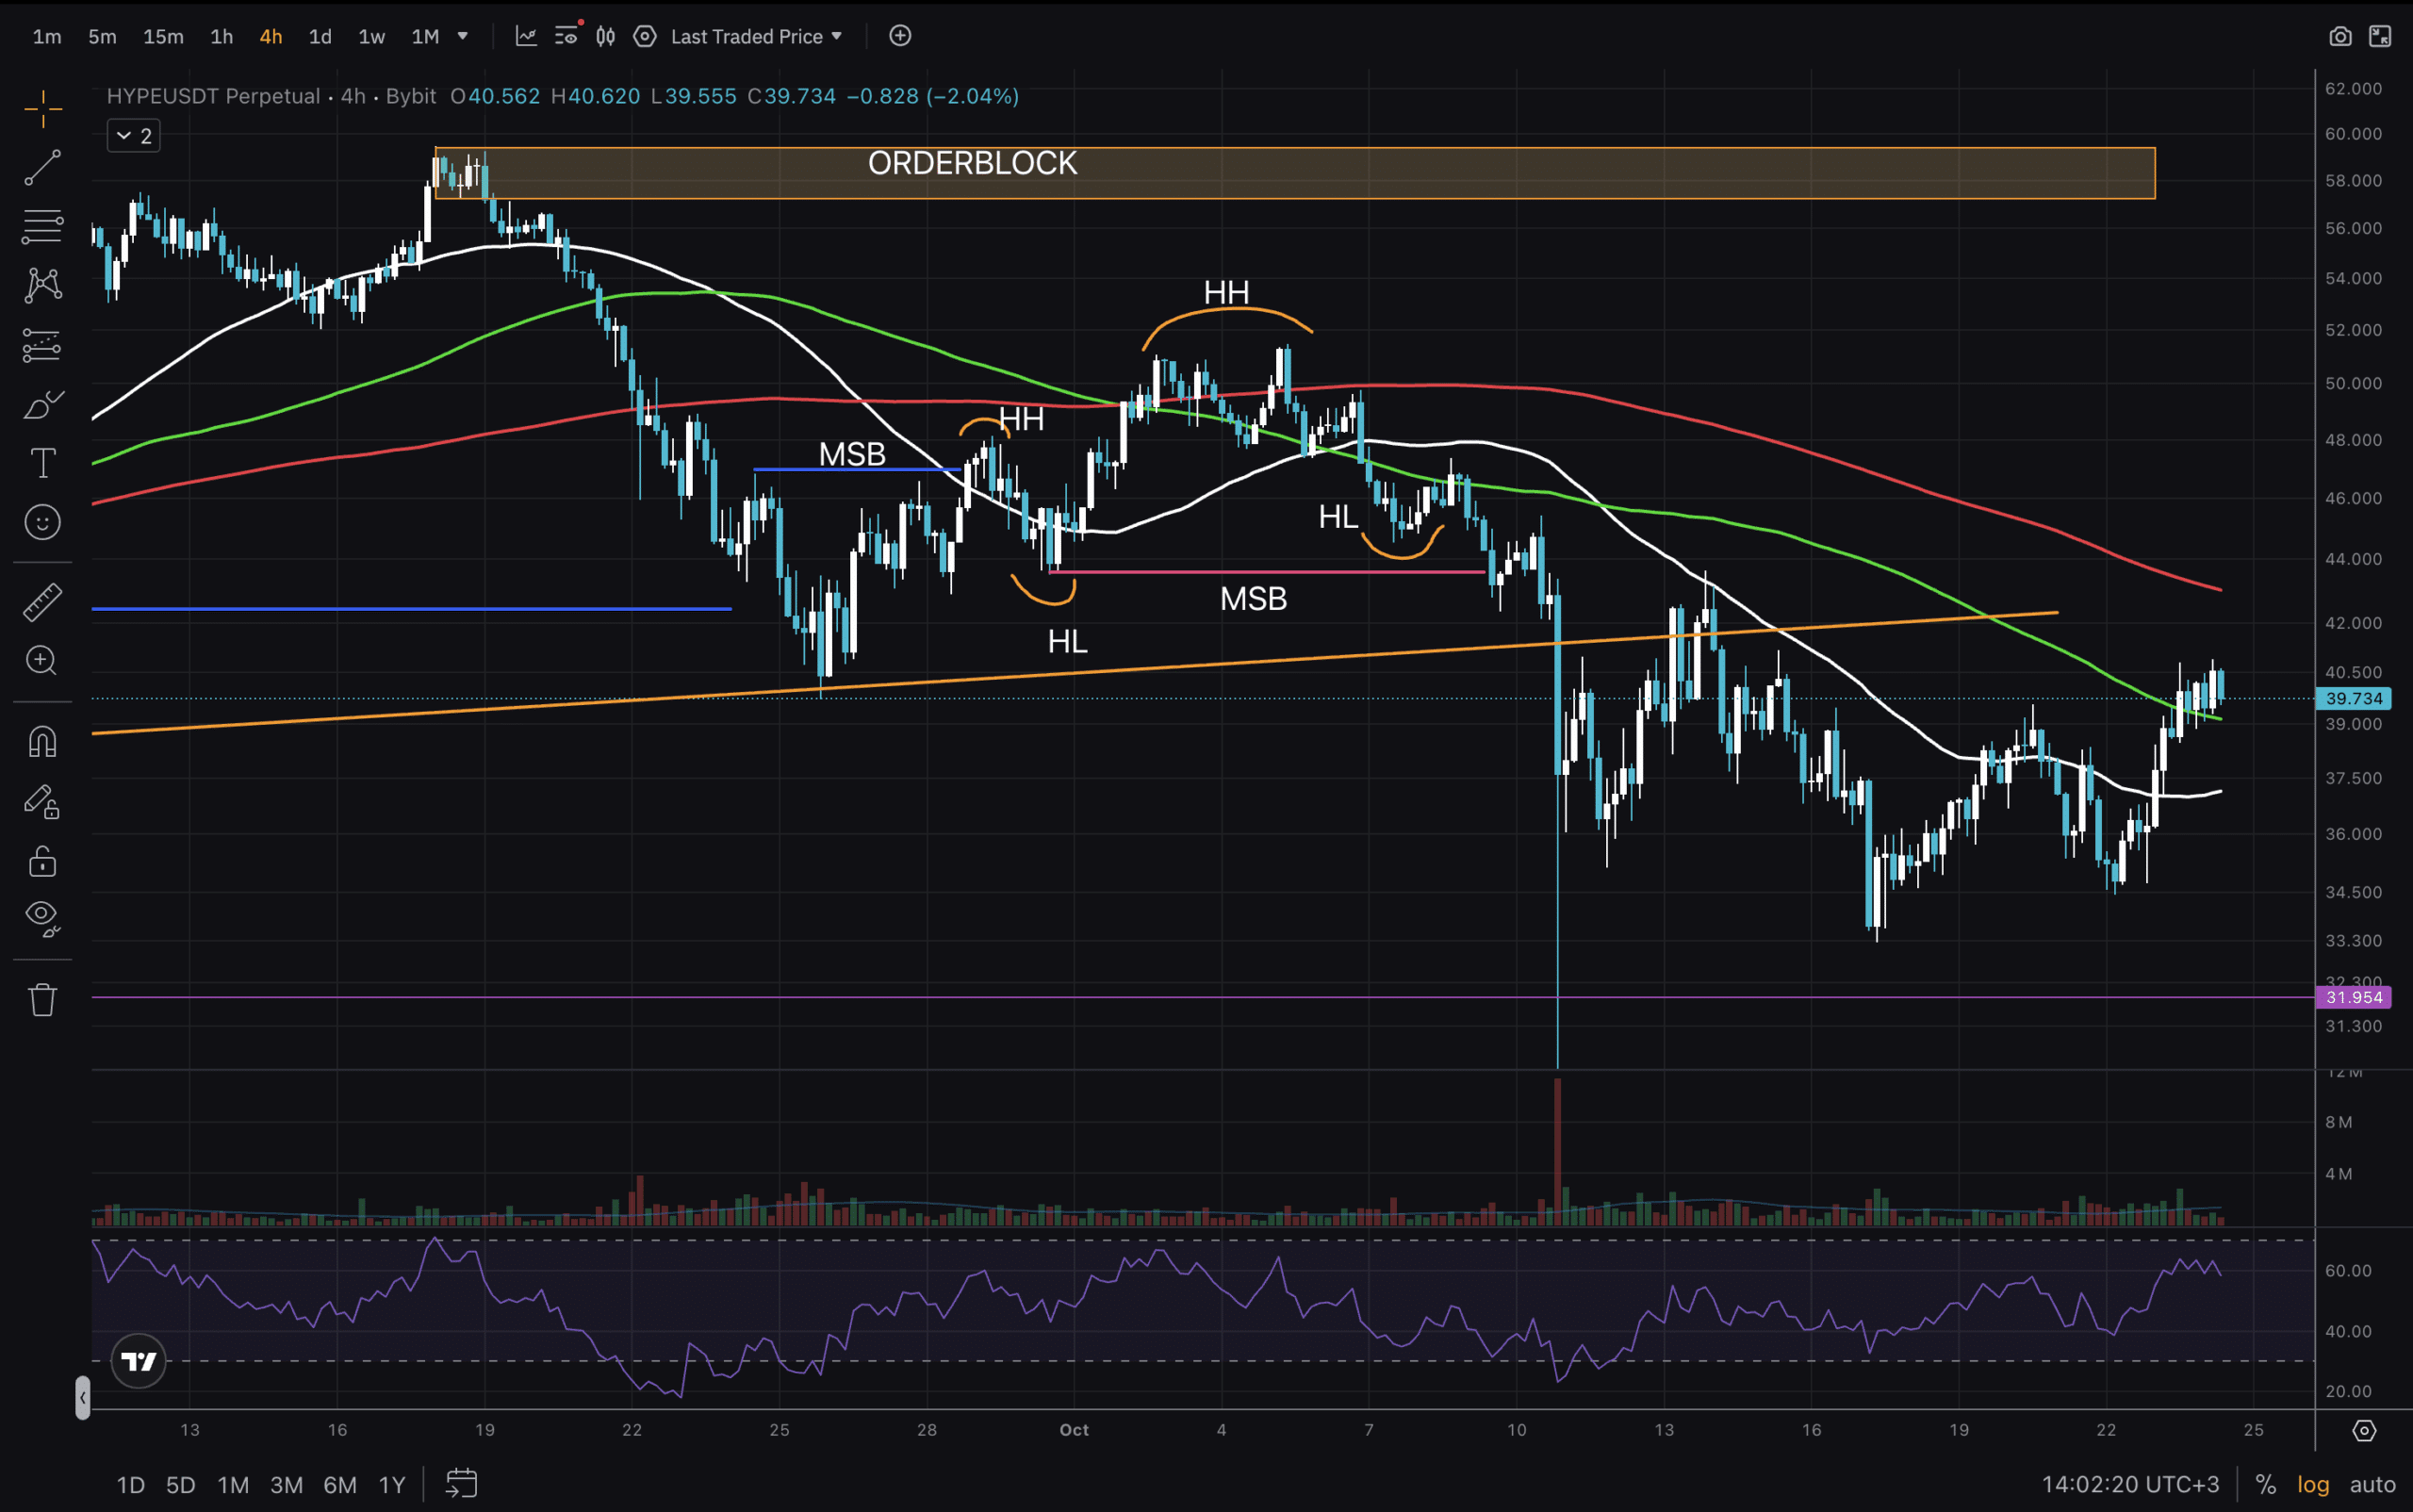Screen dimensions: 2413x1512
Task: Select the text annotation tool
Action: 42,463
